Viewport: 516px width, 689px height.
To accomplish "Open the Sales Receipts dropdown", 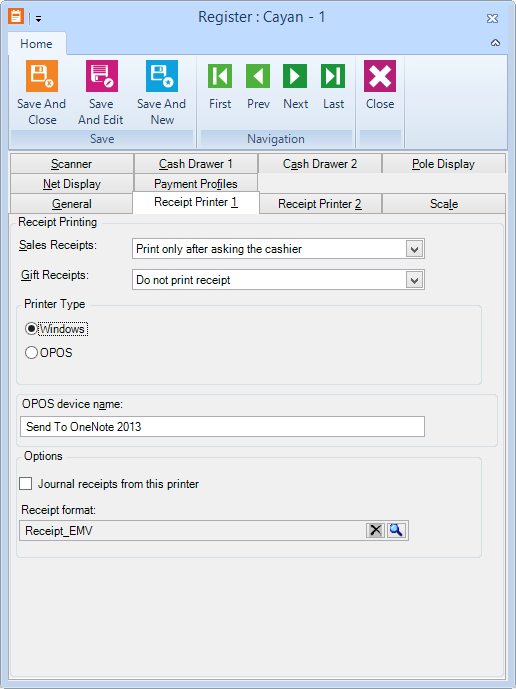I will pyautogui.click(x=414, y=249).
